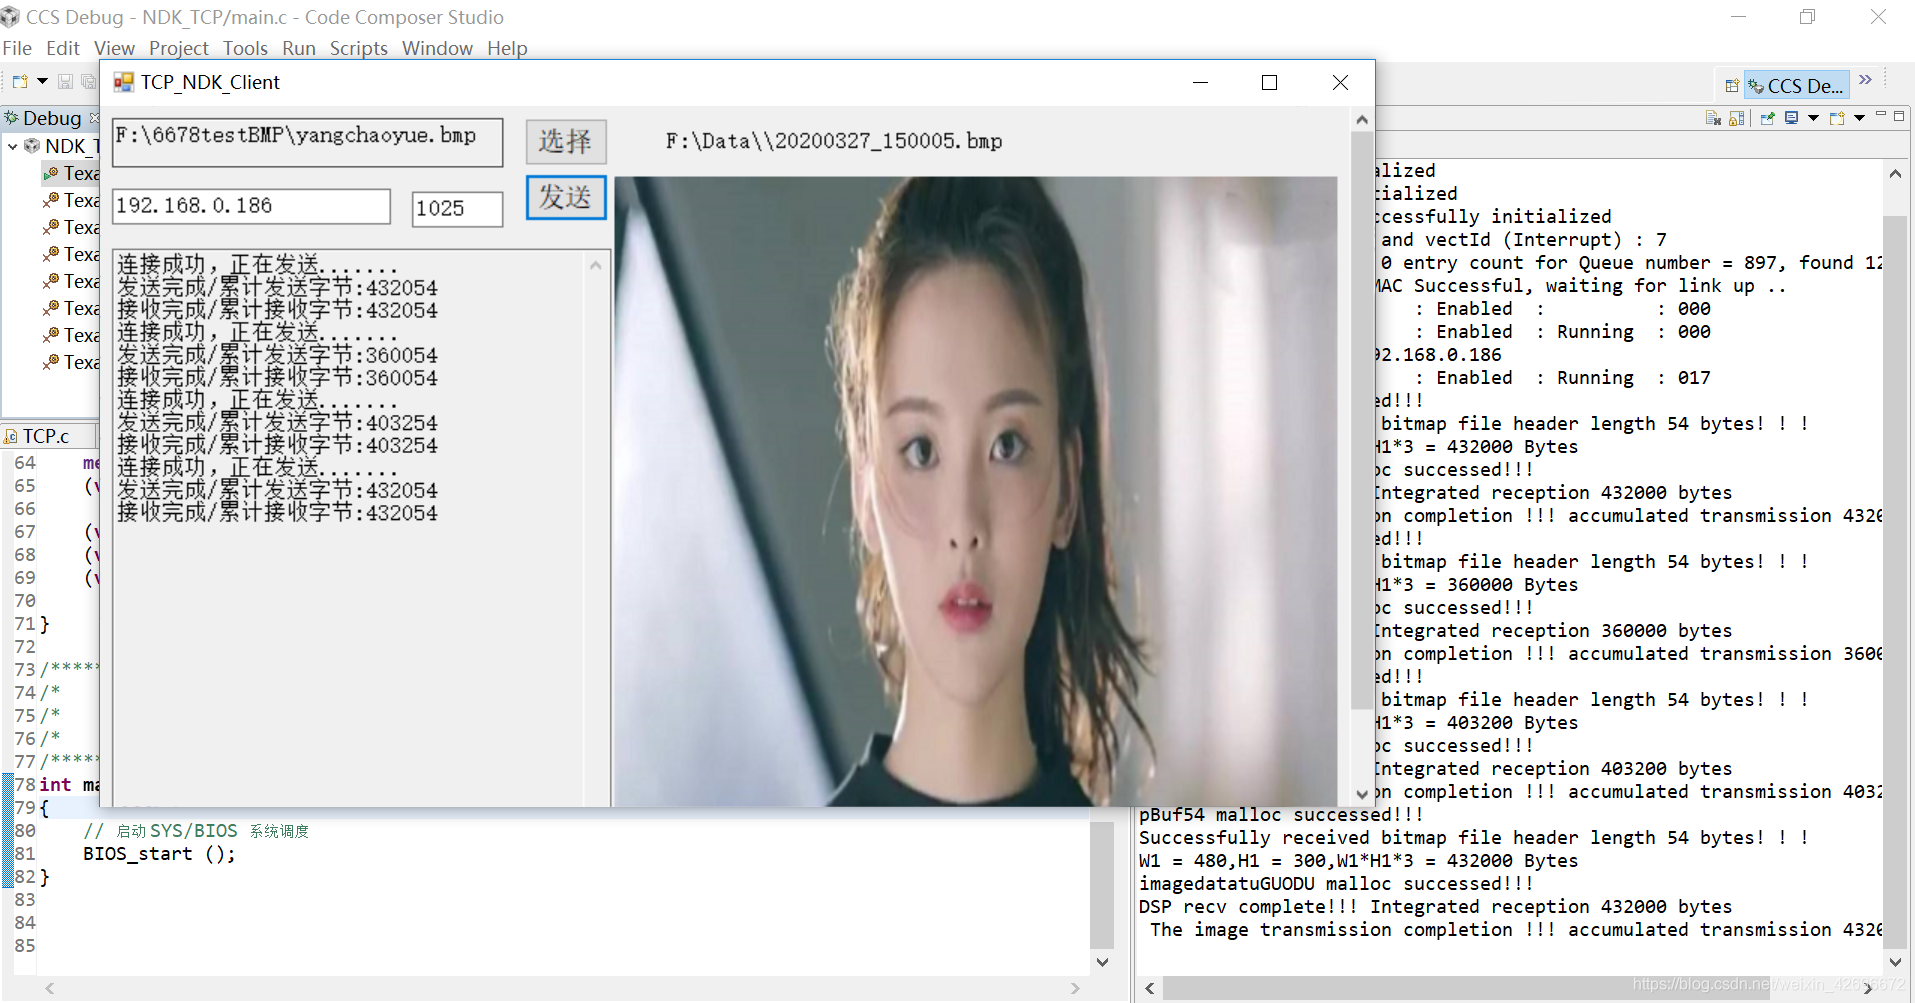The width and height of the screenshot is (1915, 1003).
Task: Click console line 'imagedatatuGUODU malloc successed!!!'
Action: point(1336,884)
